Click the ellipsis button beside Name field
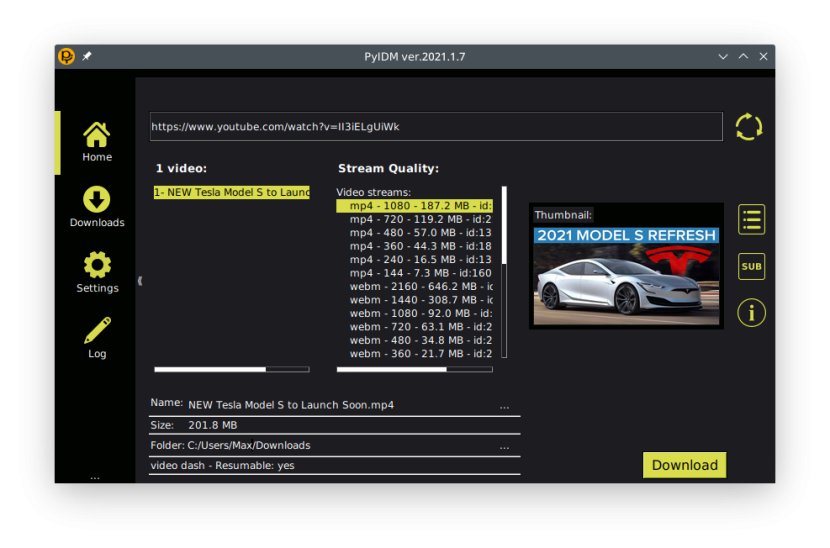Image resolution: width=830 pixels, height=548 pixels. pyautogui.click(x=504, y=407)
